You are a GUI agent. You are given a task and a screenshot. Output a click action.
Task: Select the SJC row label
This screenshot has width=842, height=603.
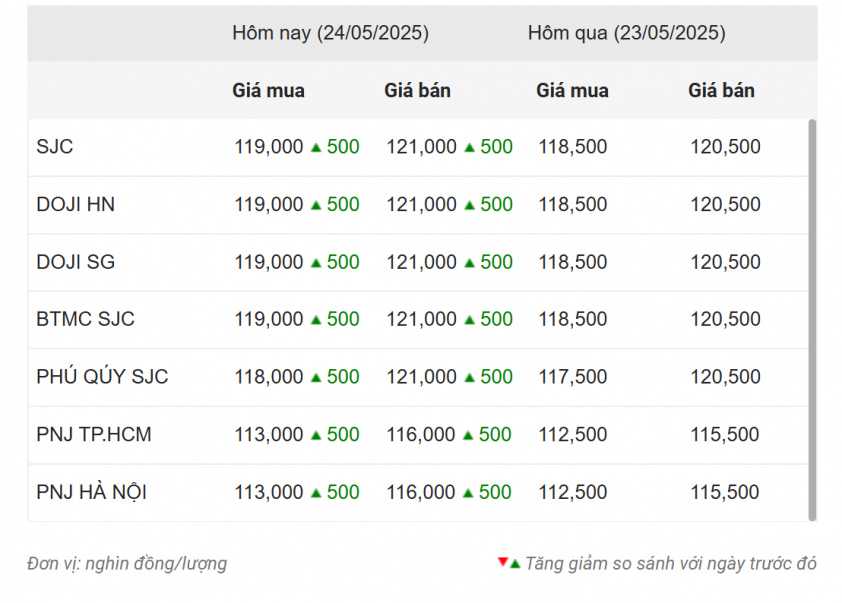tap(55, 147)
